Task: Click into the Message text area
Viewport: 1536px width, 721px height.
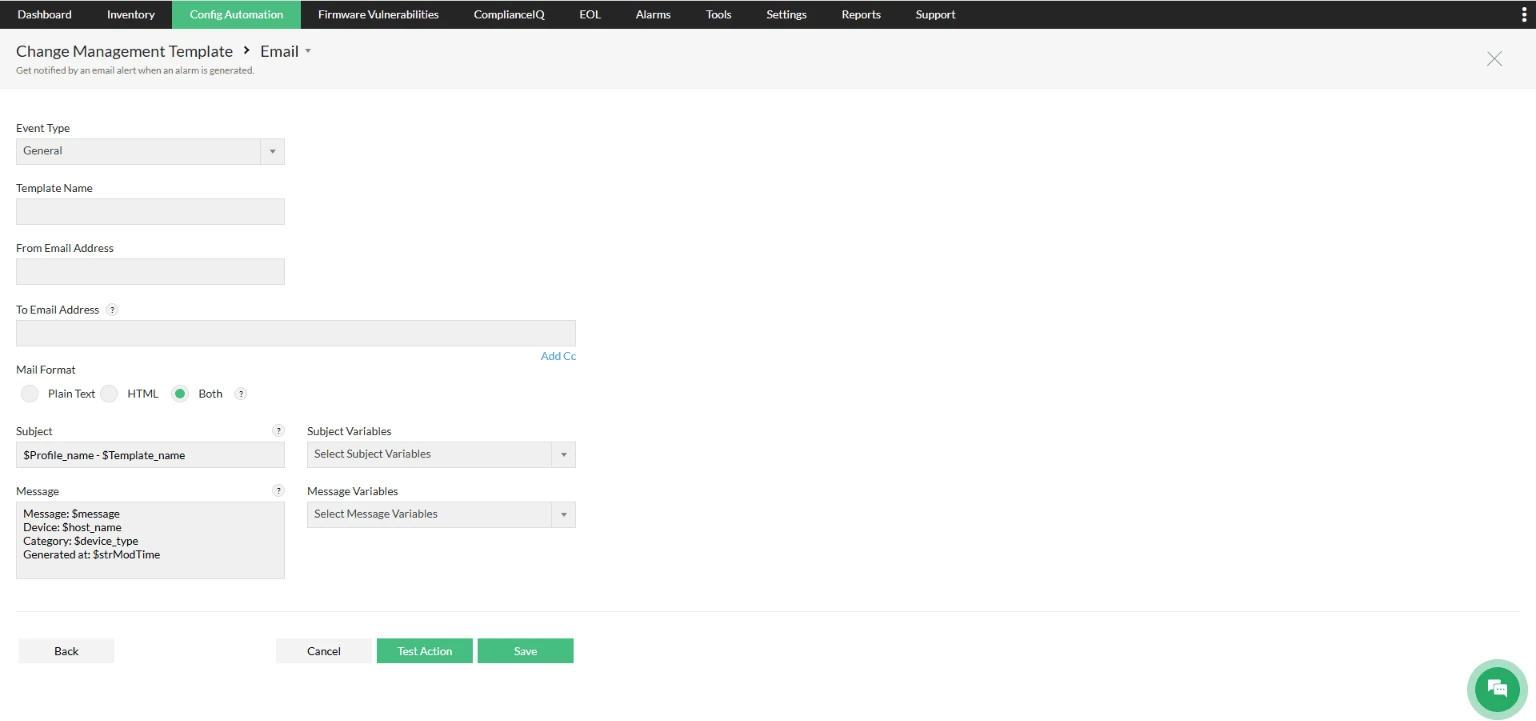Action: click(150, 540)
